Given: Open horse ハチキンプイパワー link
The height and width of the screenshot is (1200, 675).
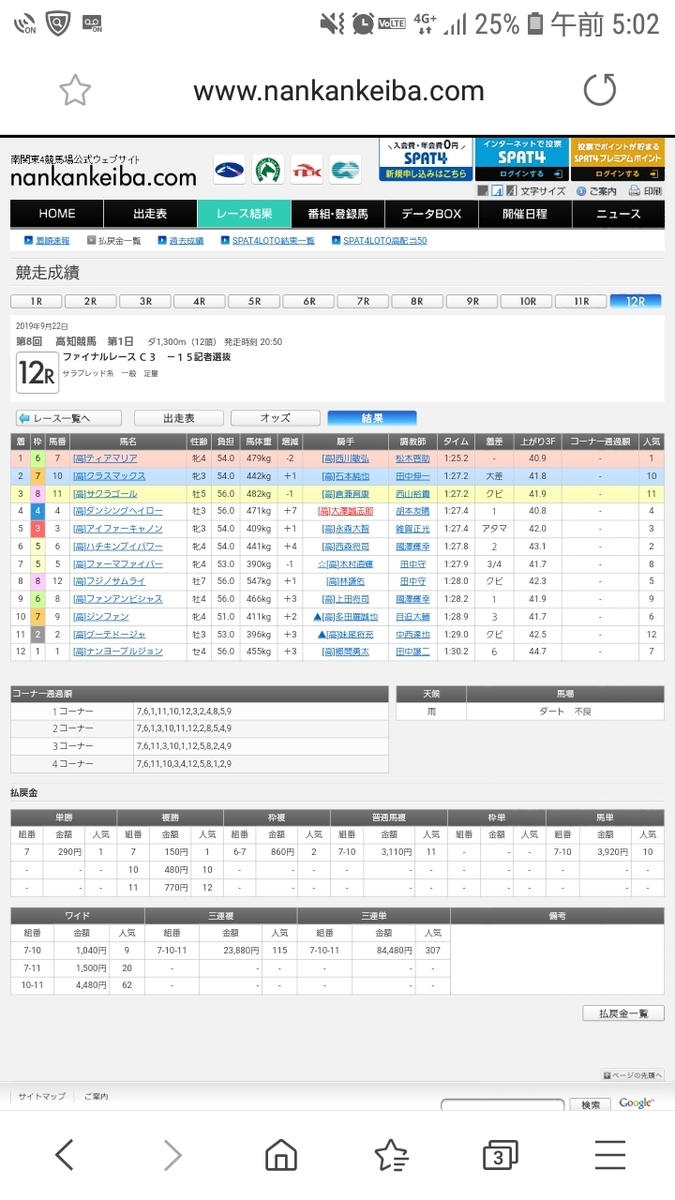Looking at the screenshot, I should tap(117, 547).
